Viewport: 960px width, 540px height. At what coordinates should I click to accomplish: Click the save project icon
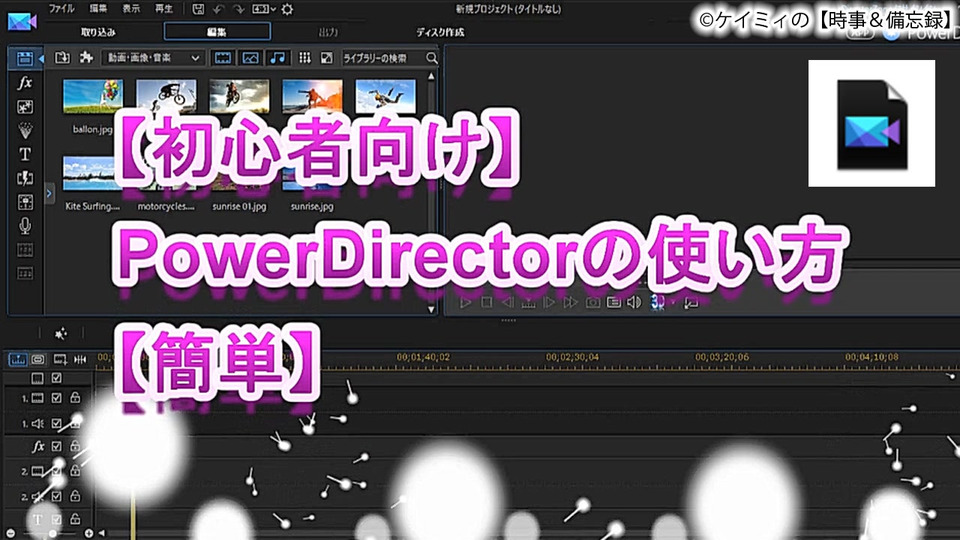(198, 9)
